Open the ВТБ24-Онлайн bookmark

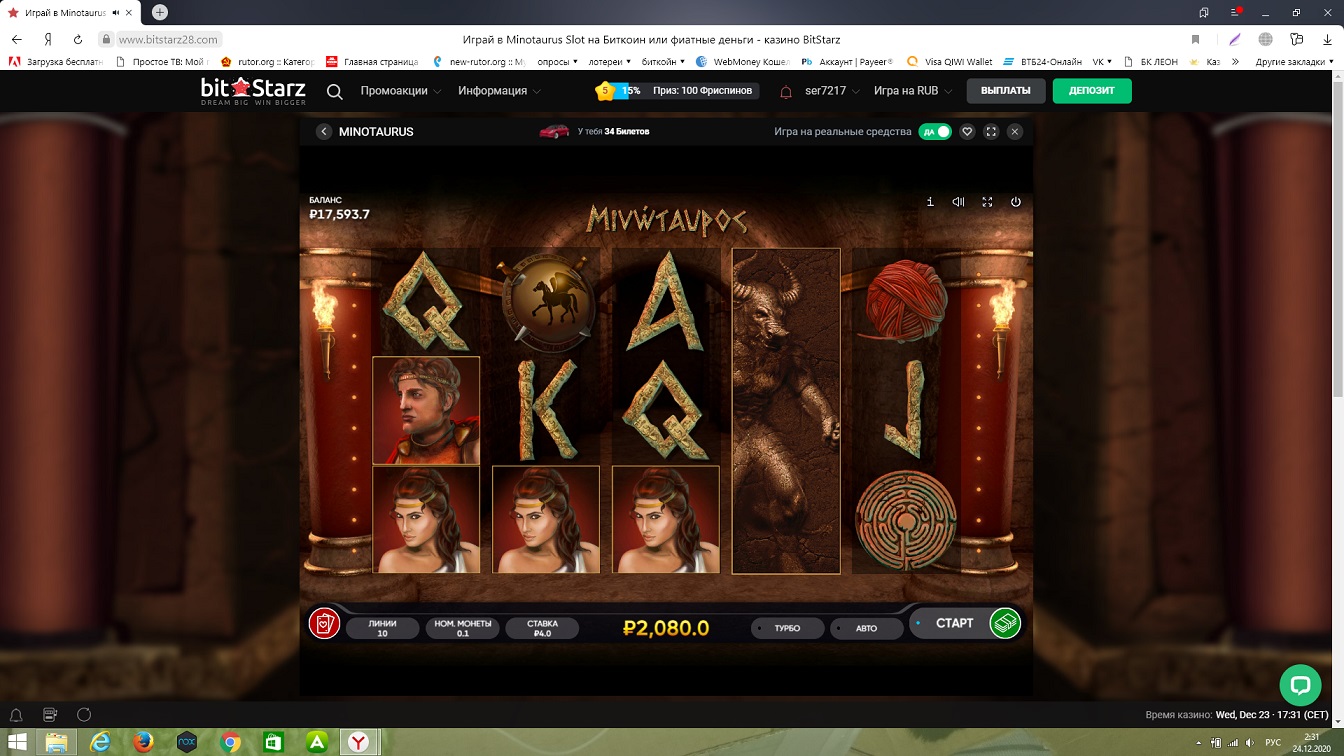coord(1042,61)
